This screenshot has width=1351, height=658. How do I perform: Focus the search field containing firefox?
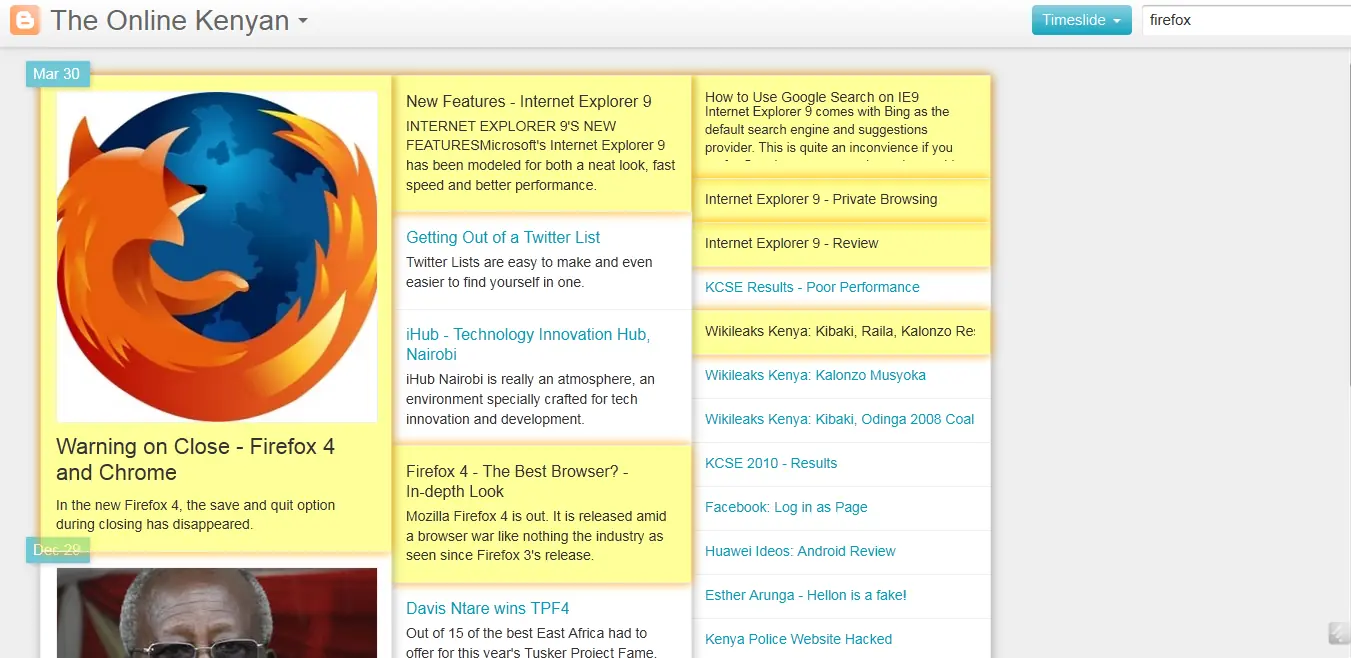click(1246, 20)
